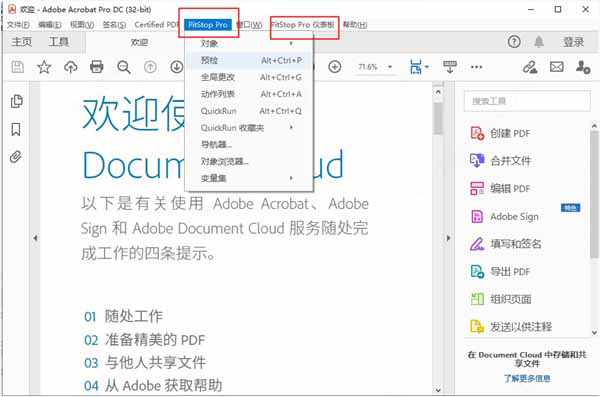The height and width of the screenshot is (397, 600).
Task: Select the 欢迎 document tab
Action: [139, 42]
